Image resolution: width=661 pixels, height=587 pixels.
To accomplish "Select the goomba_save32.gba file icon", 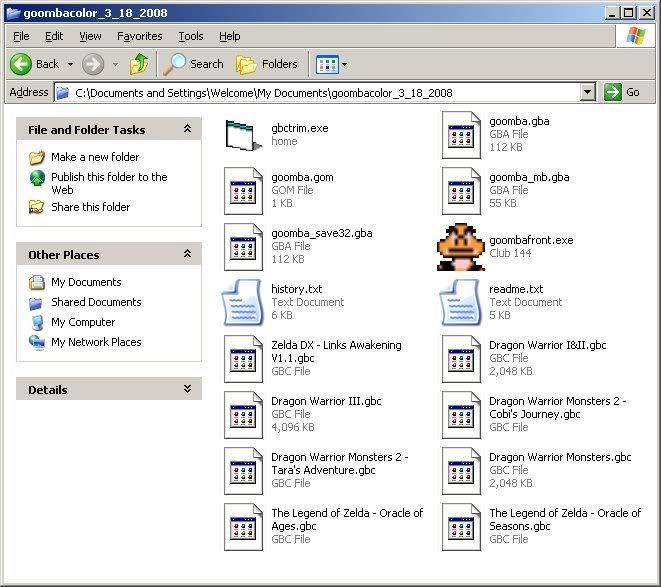I will [x=243, y=247].
